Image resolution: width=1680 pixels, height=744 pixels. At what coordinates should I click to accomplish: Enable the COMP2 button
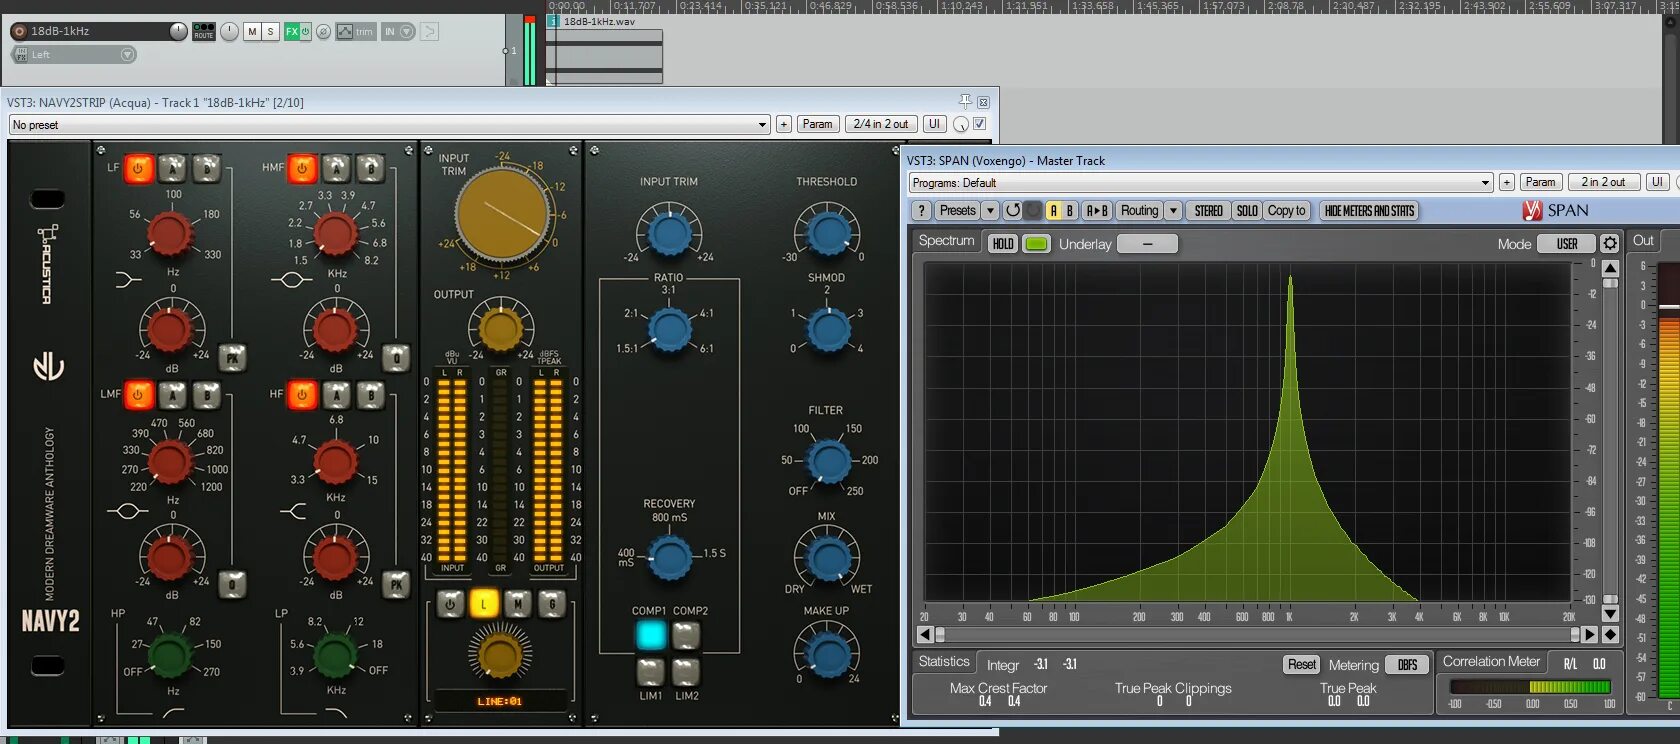pos(686,635)
